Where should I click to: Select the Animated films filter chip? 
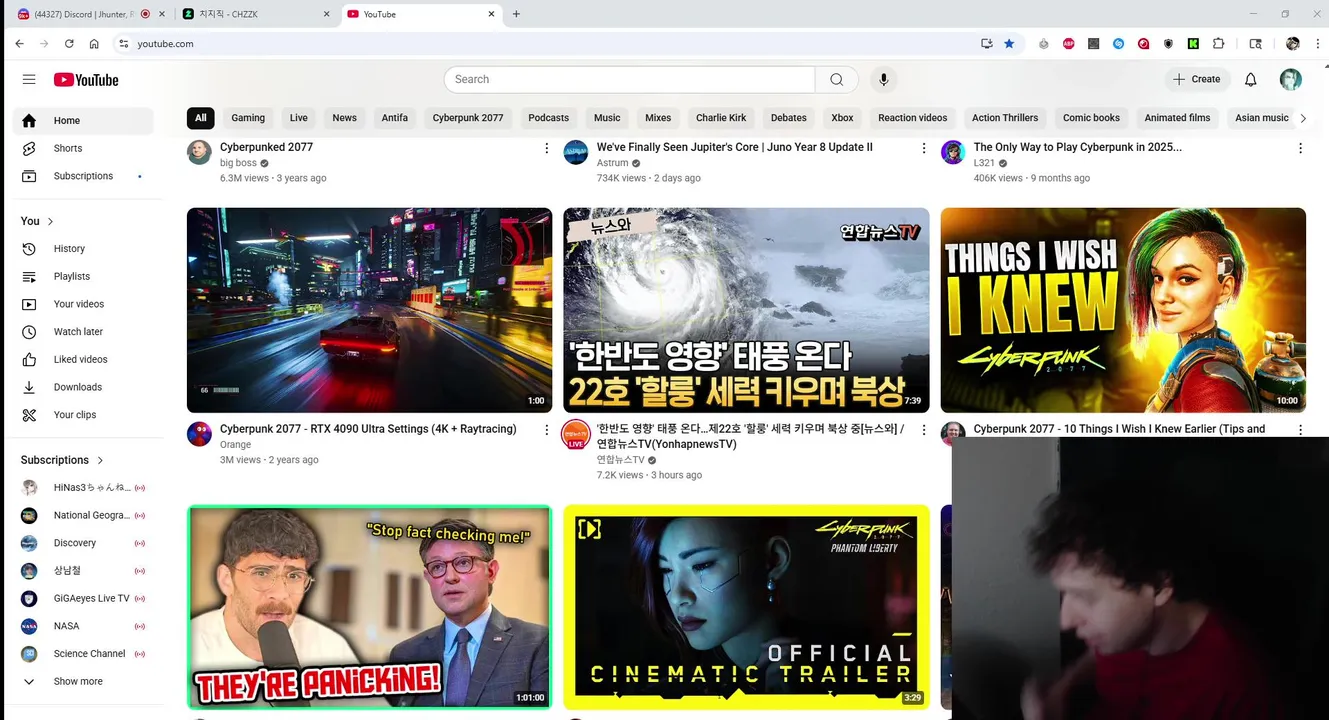coord(1177,118)
